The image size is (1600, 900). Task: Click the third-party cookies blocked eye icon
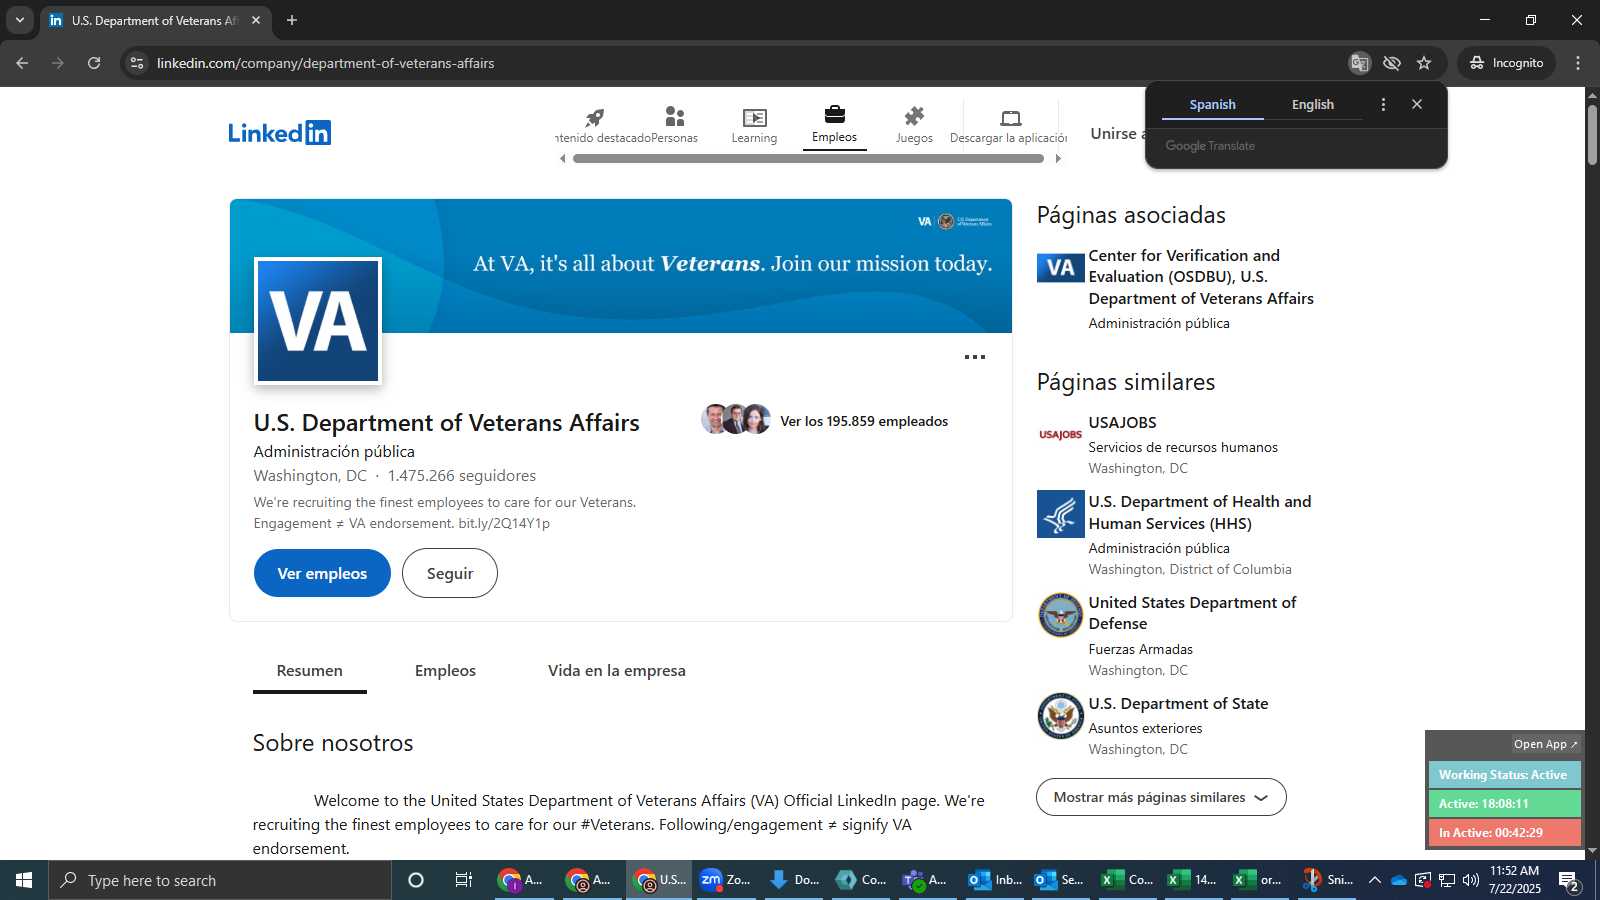pos(1392,63)
